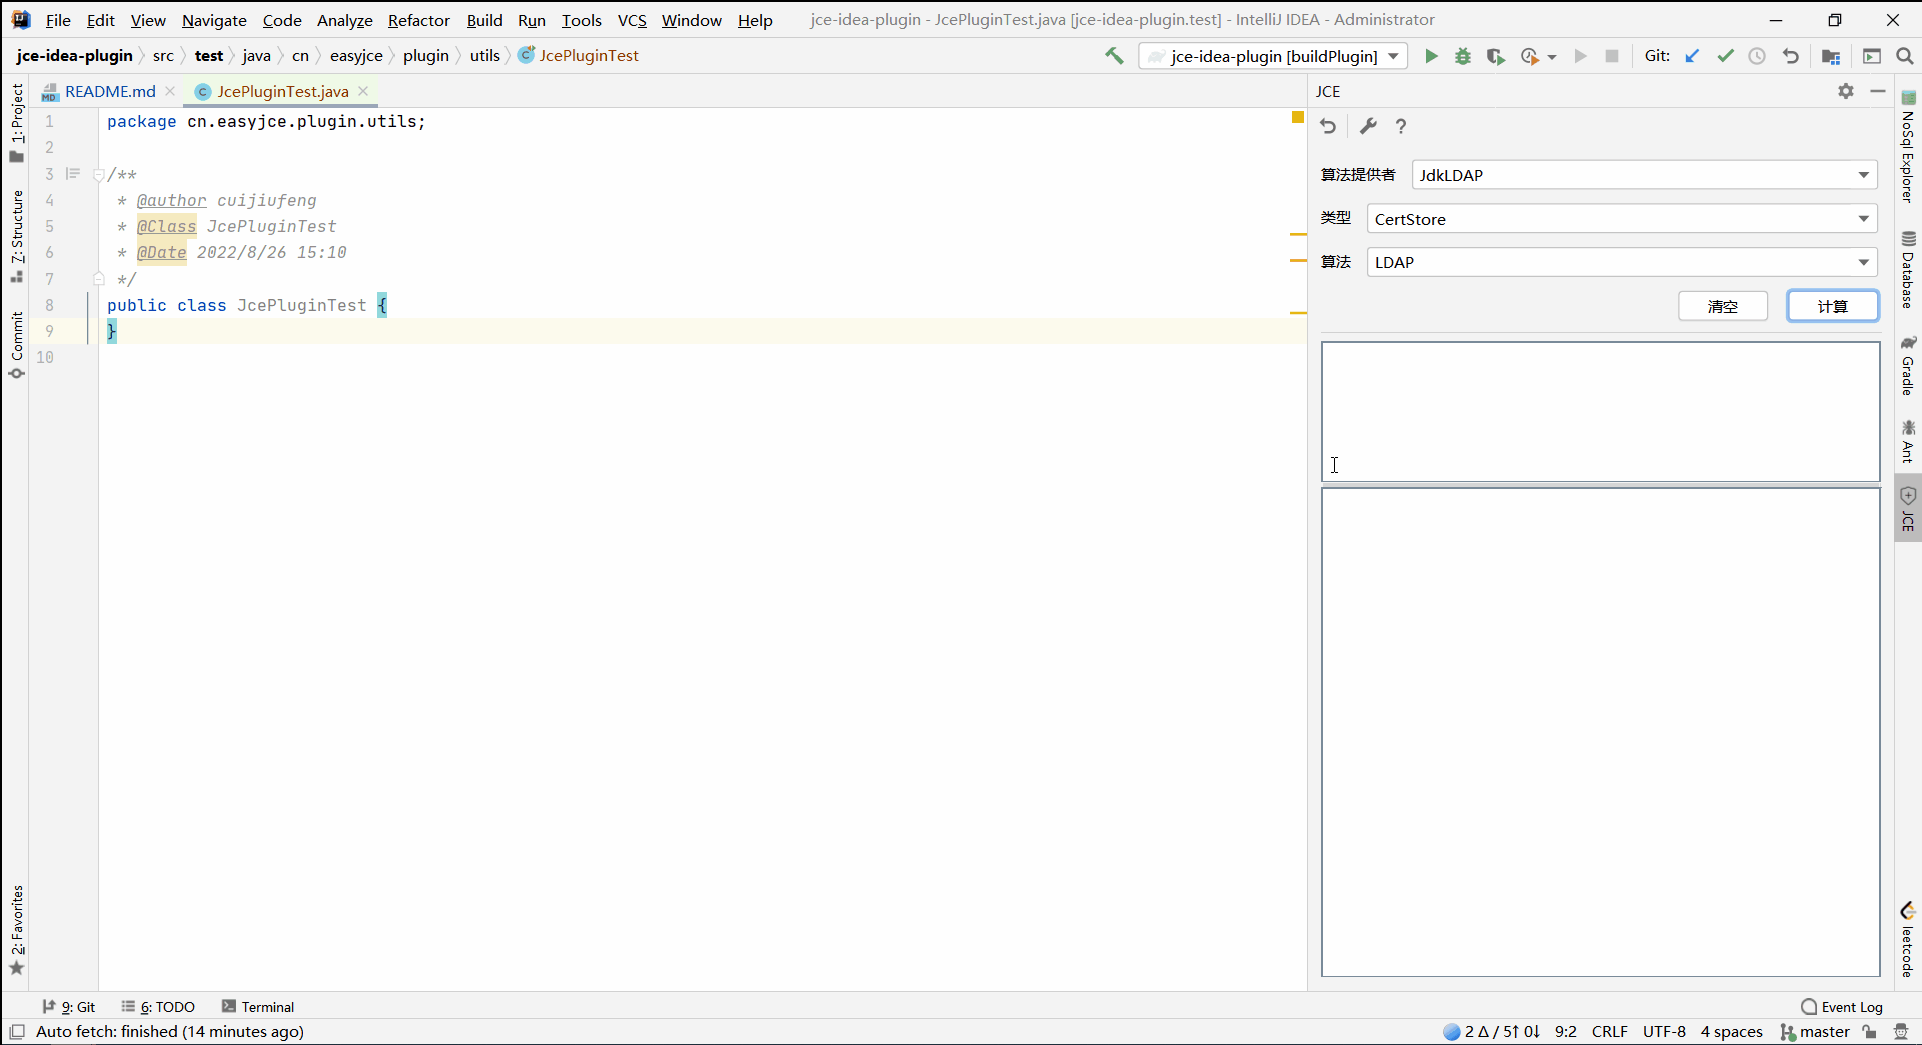Open the leetcode side panel
The width and height of the screenshot is (1922, 1045).
pos(1908,940)
